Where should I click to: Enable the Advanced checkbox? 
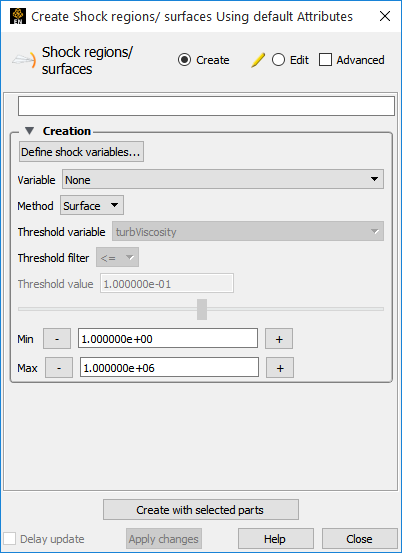click(325, 60)
